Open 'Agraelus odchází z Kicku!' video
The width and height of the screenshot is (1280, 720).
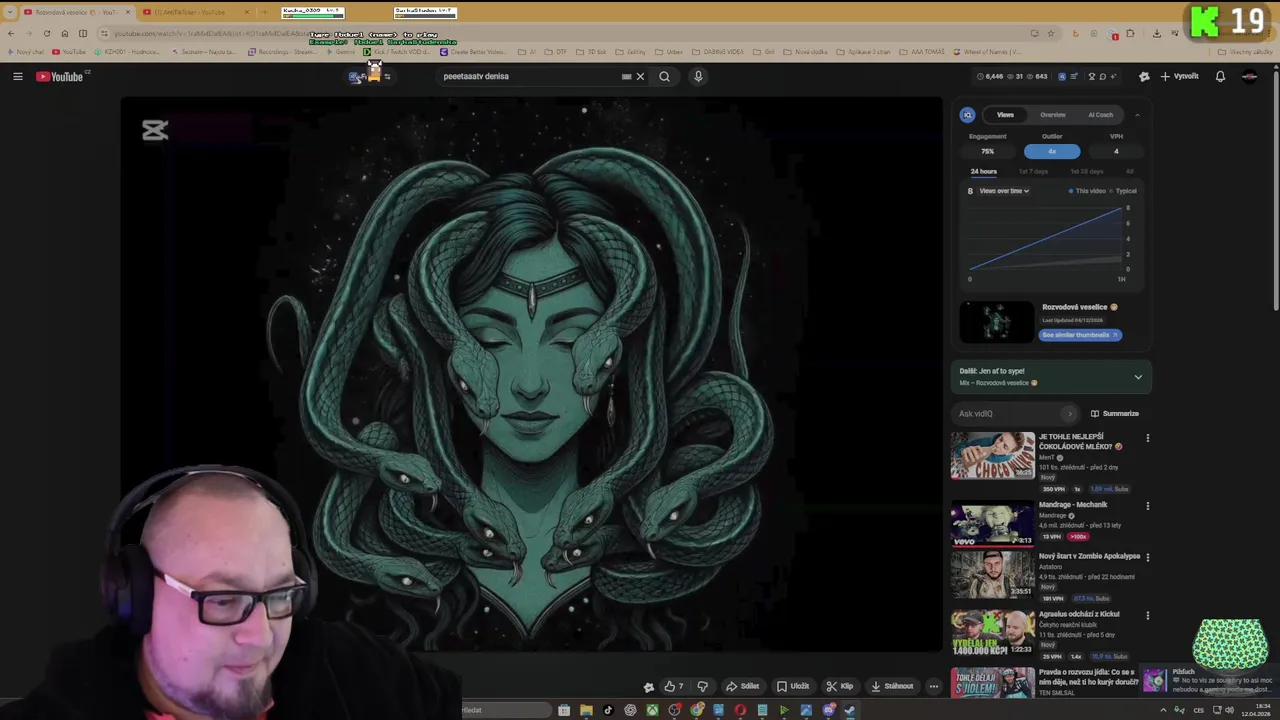(1079, 614)
